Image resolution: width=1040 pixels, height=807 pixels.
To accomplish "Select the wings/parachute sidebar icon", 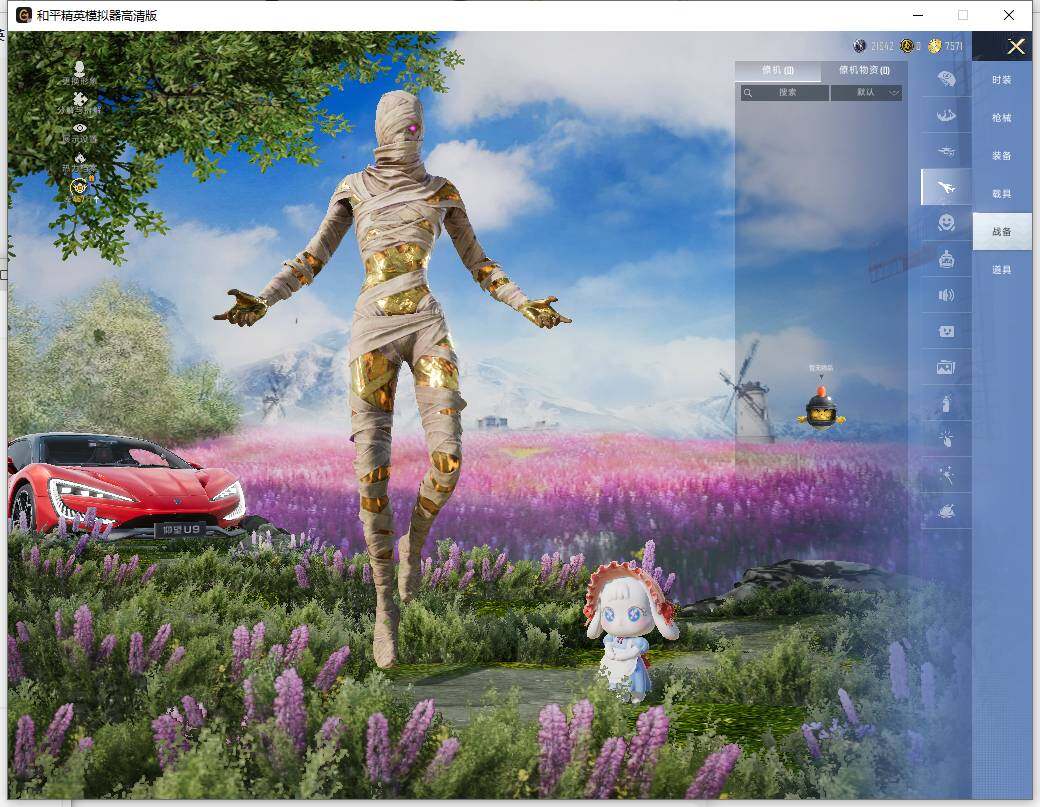I will (946, 115).
